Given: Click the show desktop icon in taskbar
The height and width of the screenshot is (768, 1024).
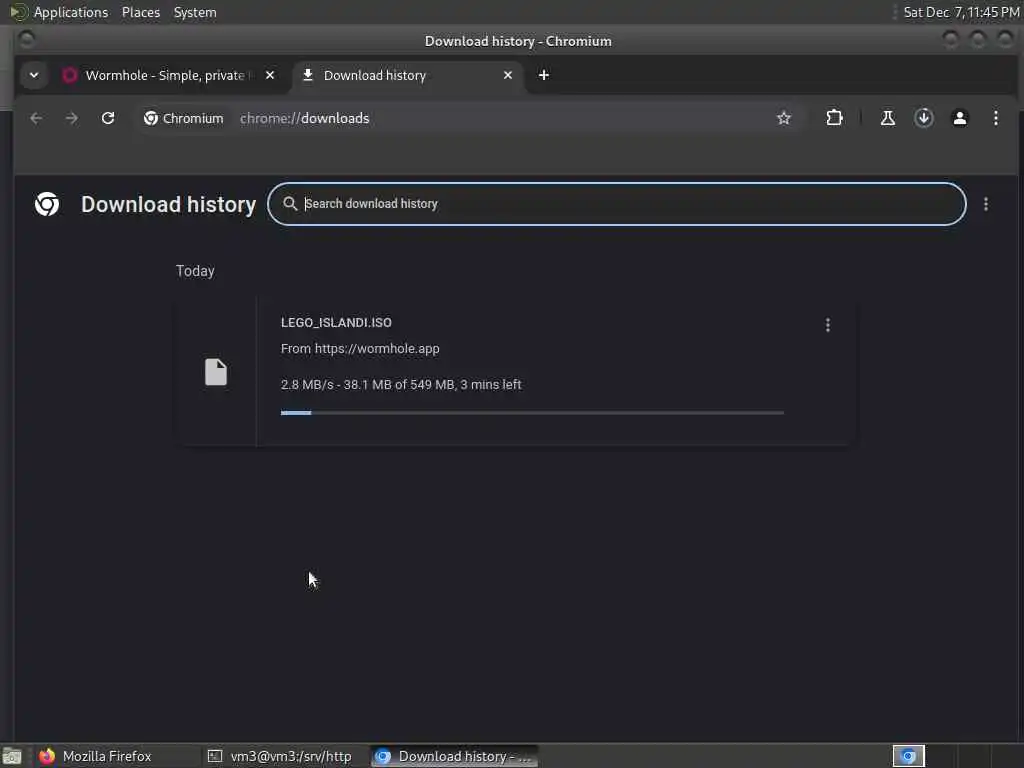Looking at the screenshot, I should click(x=12, y=756).
